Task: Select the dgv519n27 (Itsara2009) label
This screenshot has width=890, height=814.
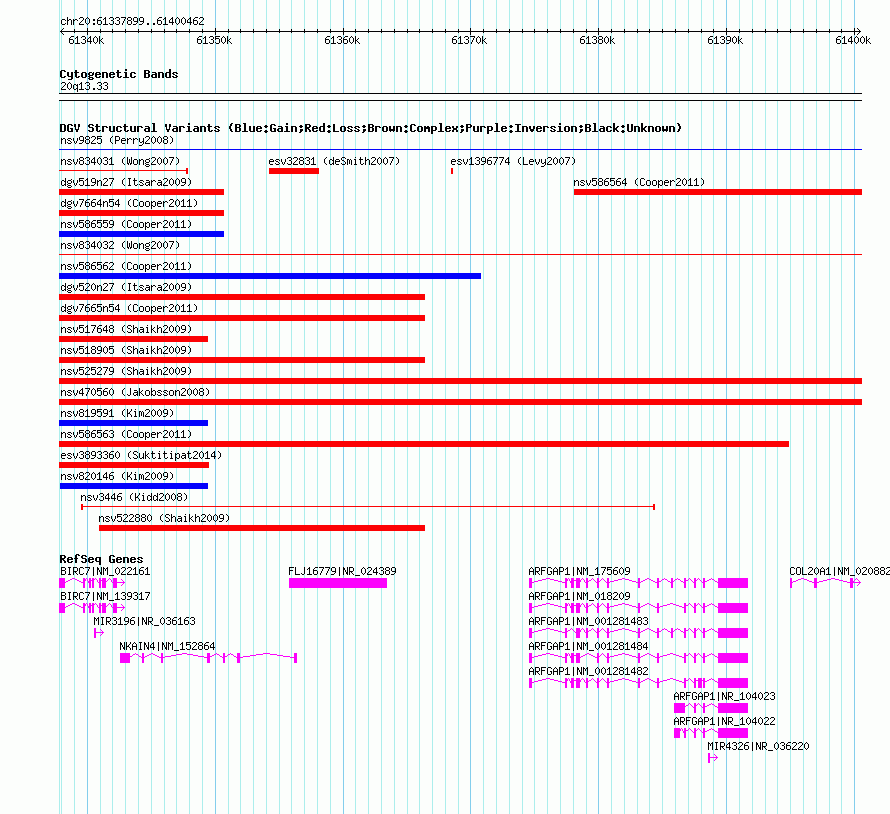Action: (x=126, y=182)
